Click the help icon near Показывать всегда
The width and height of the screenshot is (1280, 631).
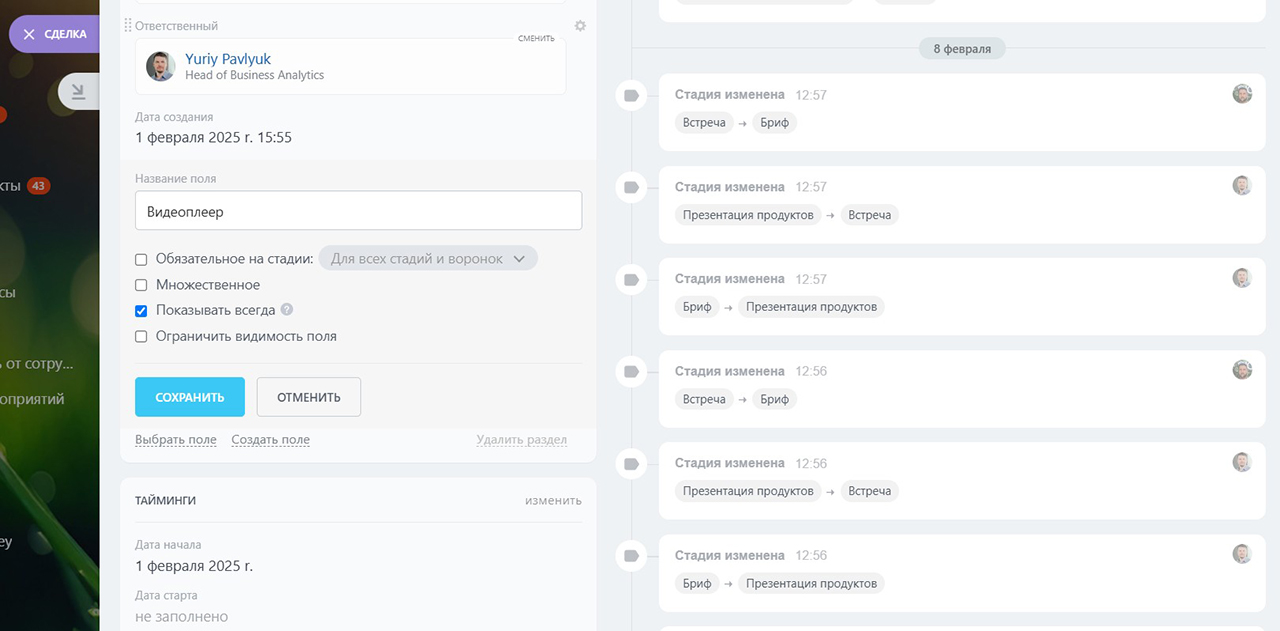(x=287, y=310)
